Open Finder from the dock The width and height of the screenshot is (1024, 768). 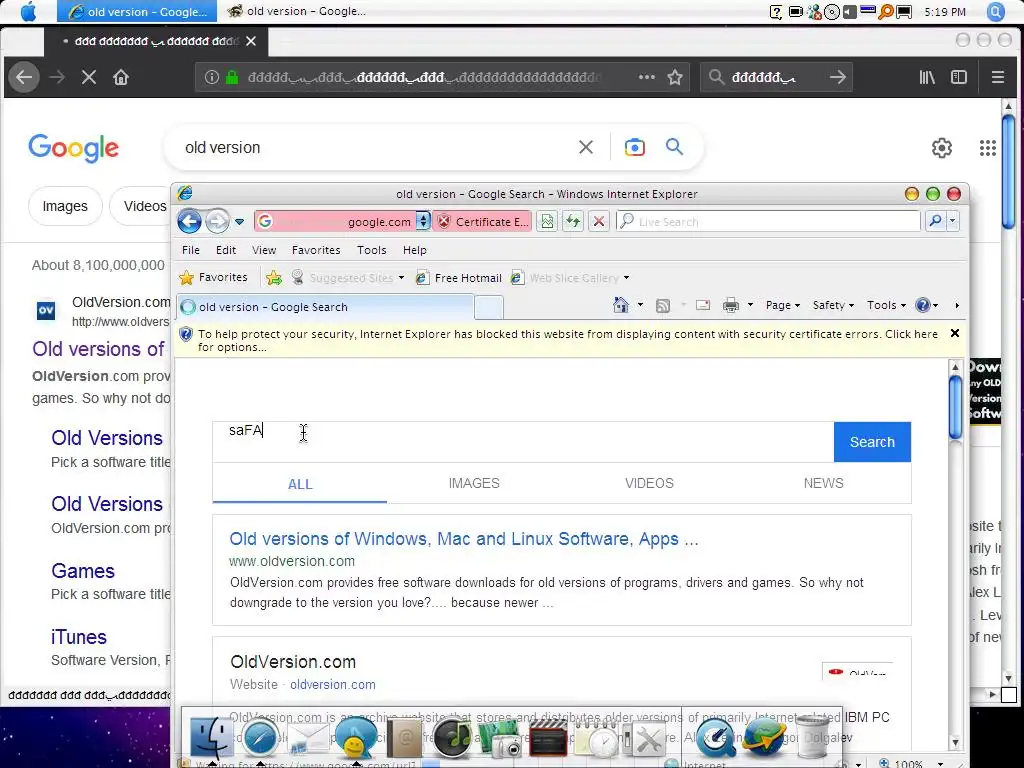[211, 737]
